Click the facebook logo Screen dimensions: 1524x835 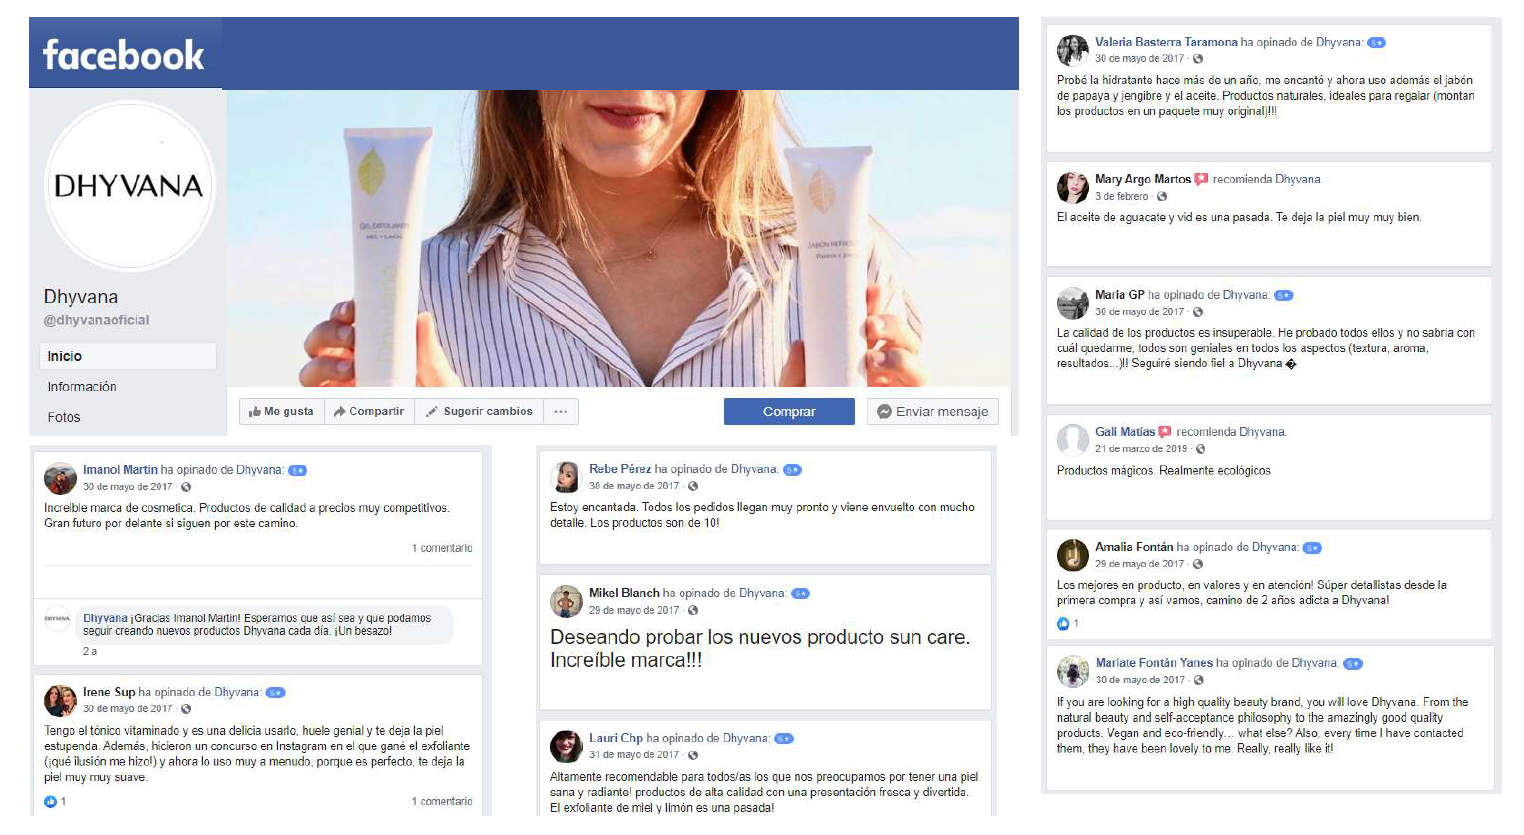(123, 55)
